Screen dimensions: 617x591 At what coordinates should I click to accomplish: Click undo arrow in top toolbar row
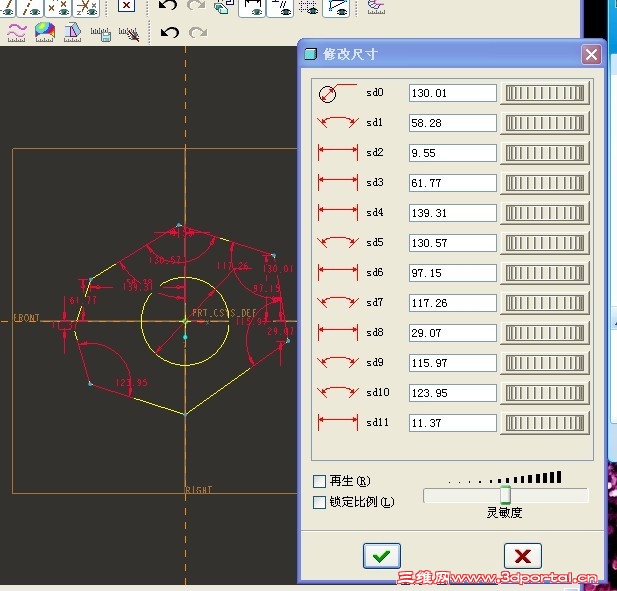[168, 6]
